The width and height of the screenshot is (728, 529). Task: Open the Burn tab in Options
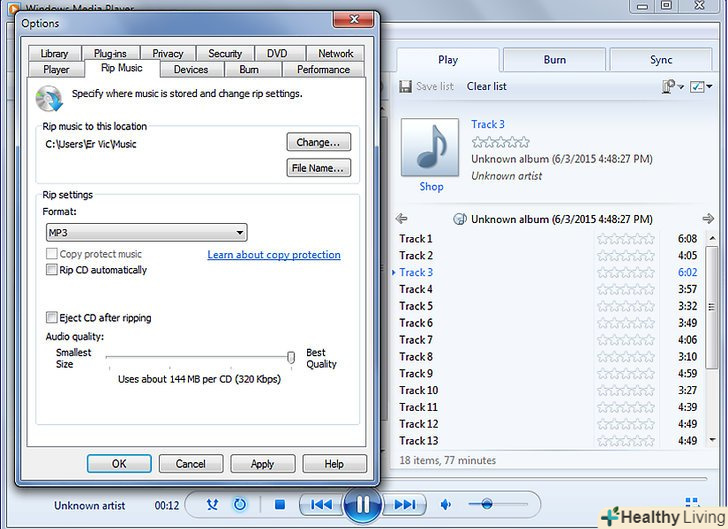coord(249,70)
